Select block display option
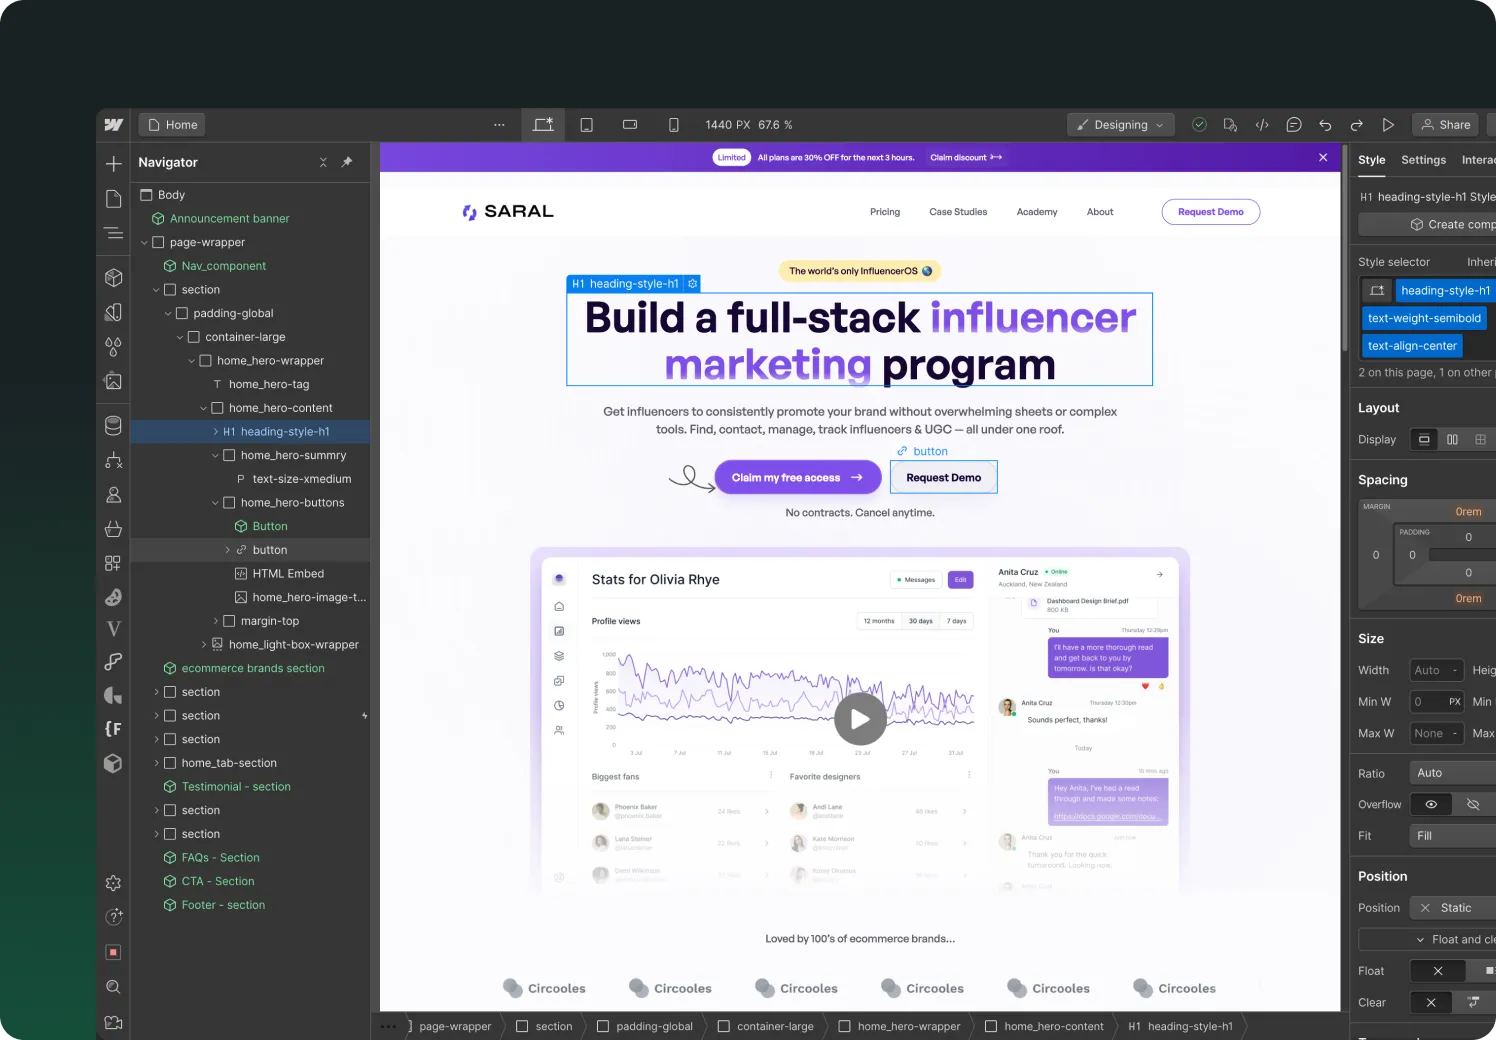Viewport: 1496px width, 1040px height. (x=1424, y=439)
